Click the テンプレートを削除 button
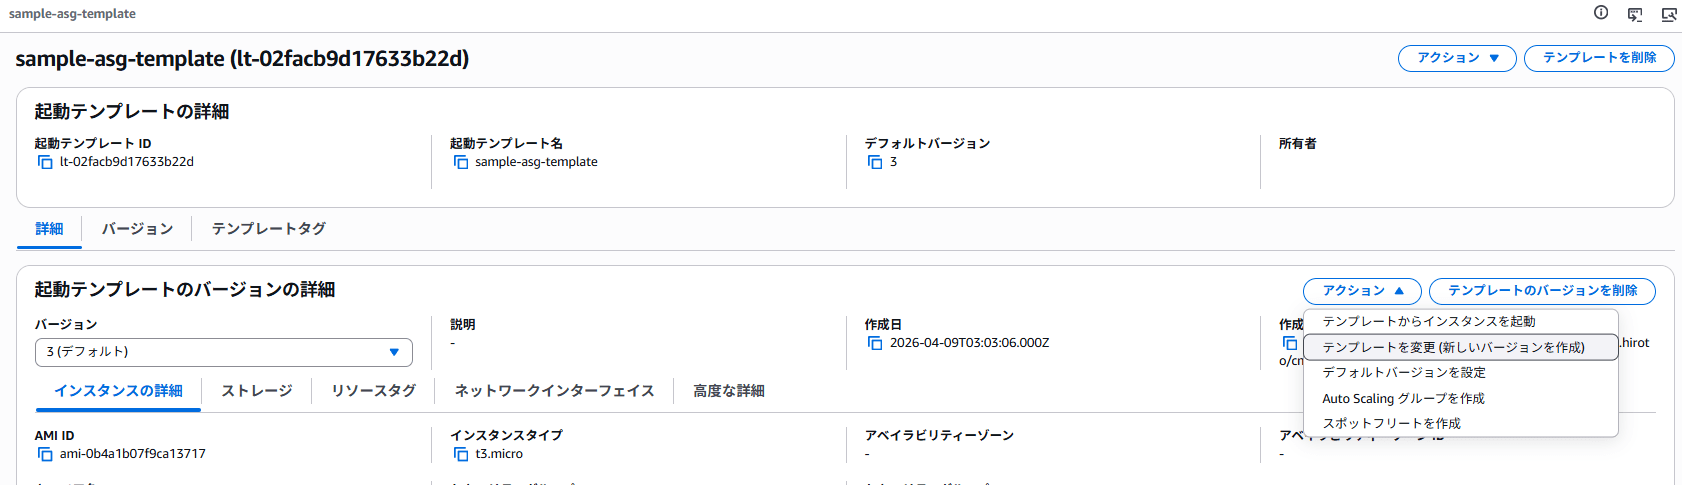1682x485 pixels. [x=1599, y=58]
